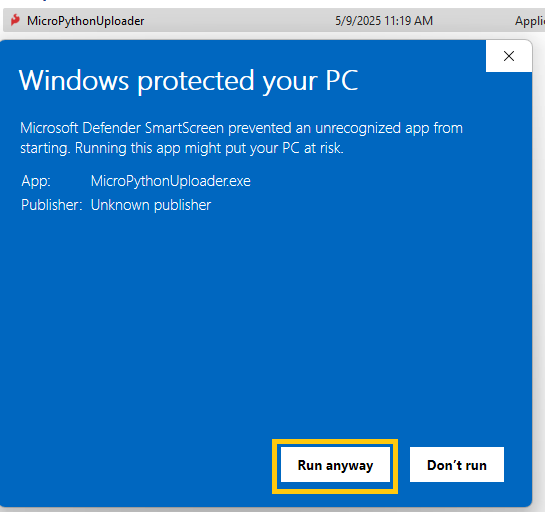Screen dimensions: 545x512
Task: Select the MicroPythonUploader app icon in file list
Action: pos(15,20)
